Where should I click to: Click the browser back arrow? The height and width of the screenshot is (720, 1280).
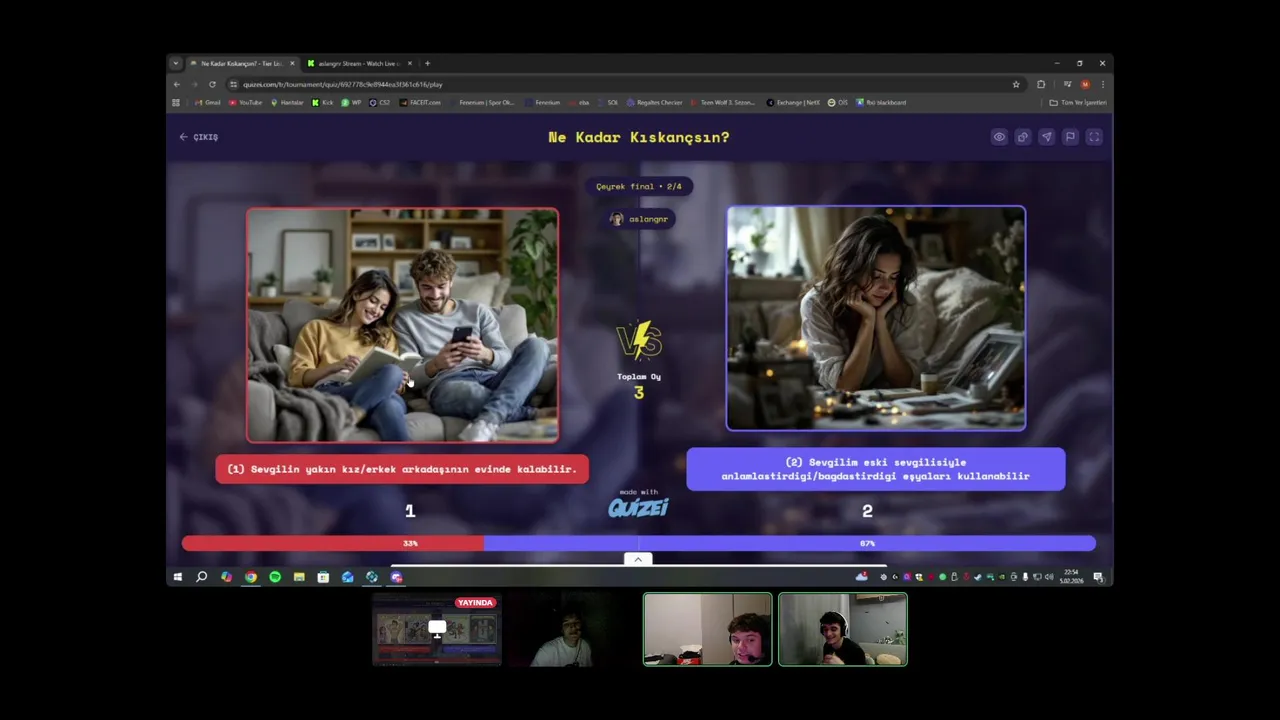(177, 84)
